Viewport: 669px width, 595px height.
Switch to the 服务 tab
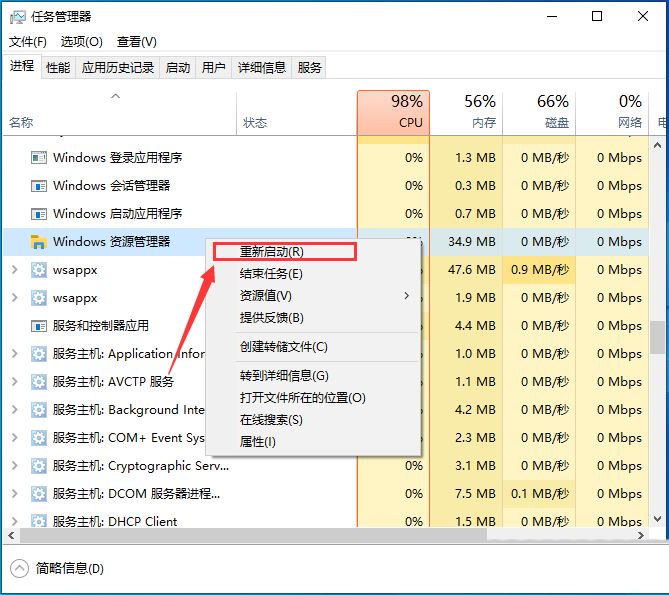[309, 67]
